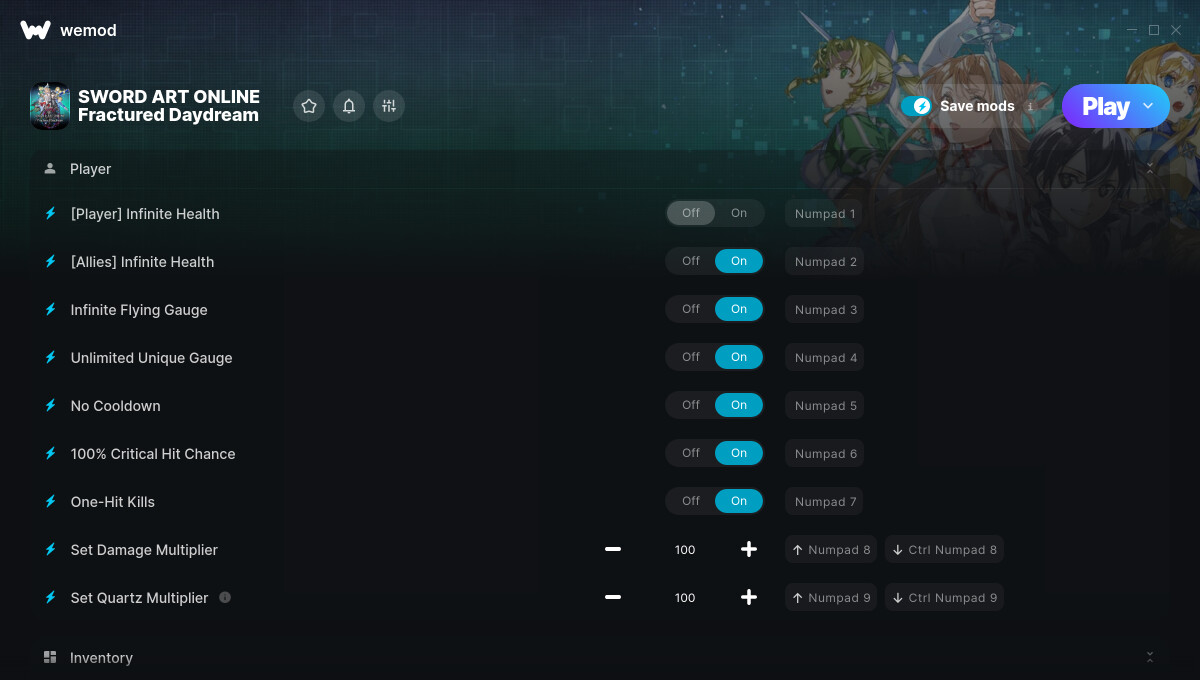Viewport: 1200px width, 680px height.
Task: Click the Play button
Action: coord(1105,106)
